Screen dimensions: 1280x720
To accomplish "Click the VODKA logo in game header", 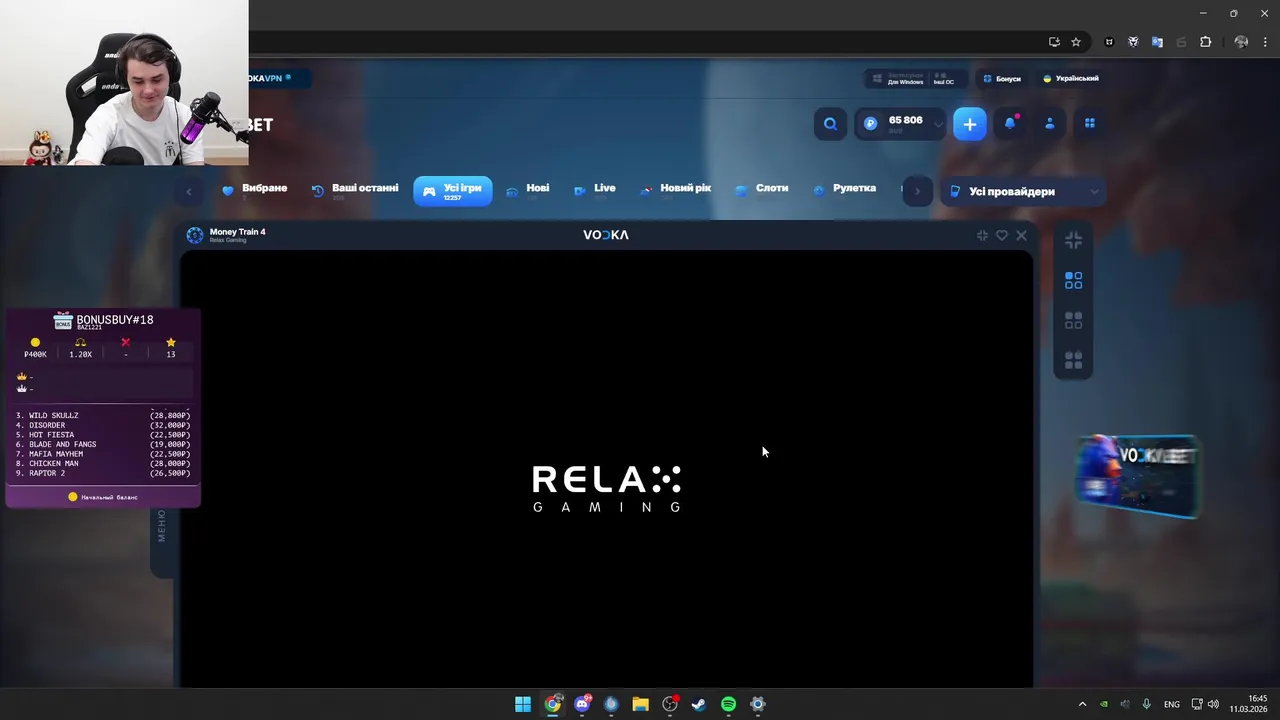I will (x=606, y=235).
